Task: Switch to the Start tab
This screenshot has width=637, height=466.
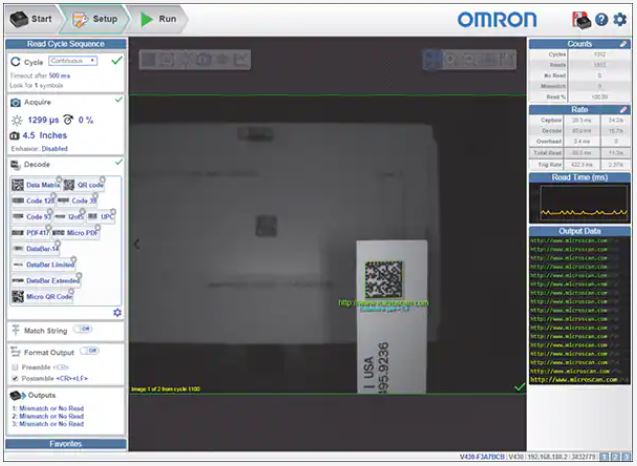Action: (x=31, y=18)
